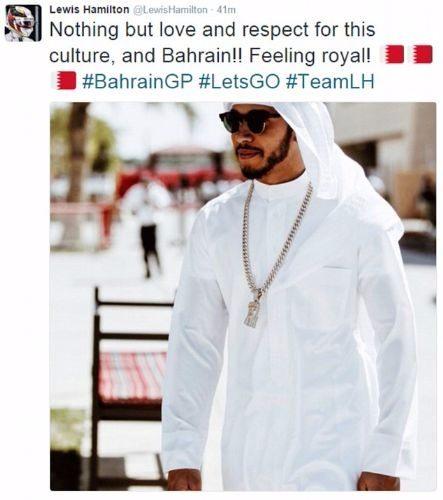Open the #BahrainGP hashtag

(x=137, y=82)
